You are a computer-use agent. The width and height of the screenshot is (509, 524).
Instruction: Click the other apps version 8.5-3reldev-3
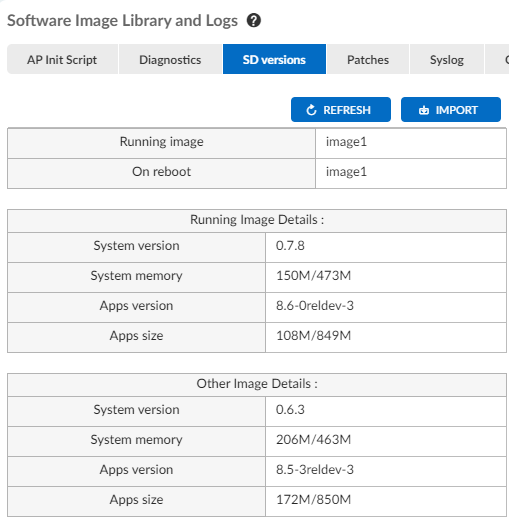[x=315, y=470]
